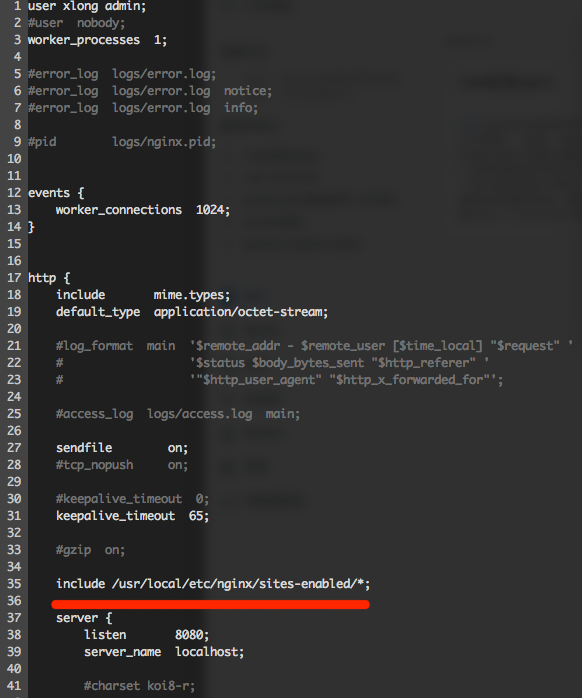Click the 'worker_processes 1;' line
Viewport: 582px width, 698px height.
click(98, 40)
